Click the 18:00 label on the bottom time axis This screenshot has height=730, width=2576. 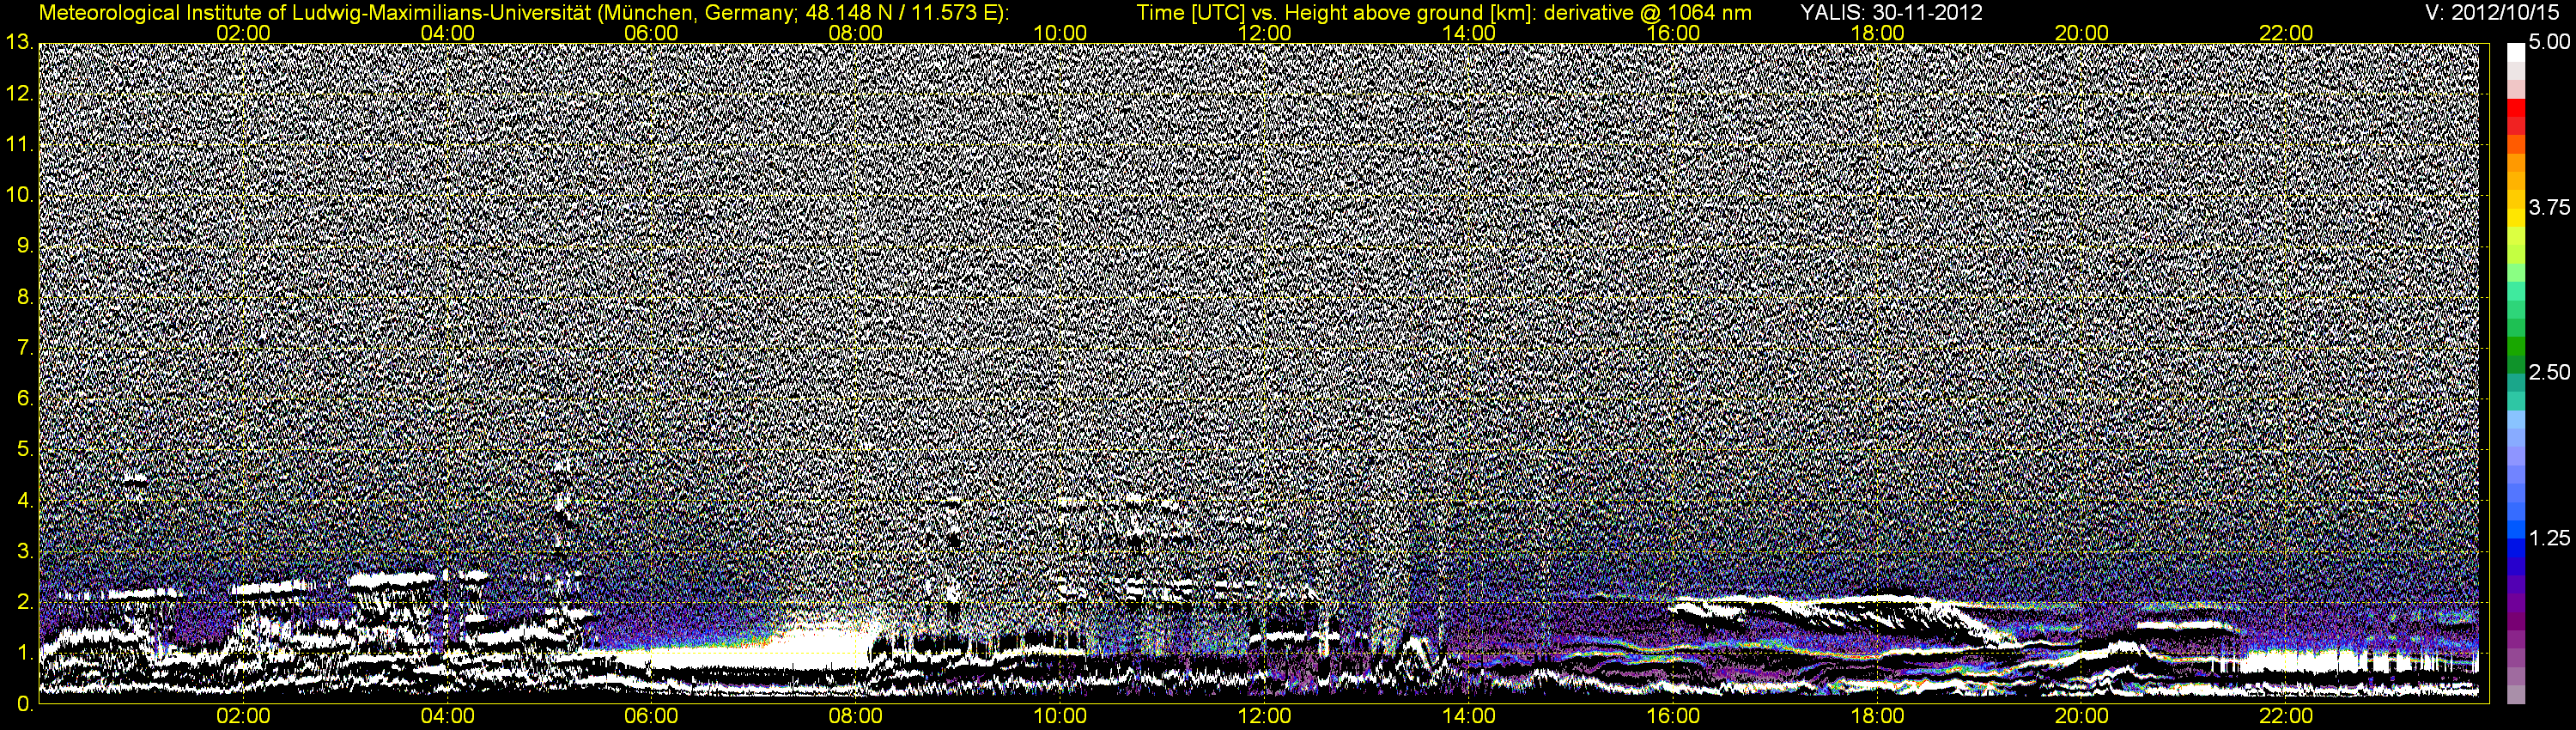coord(1877,717)
